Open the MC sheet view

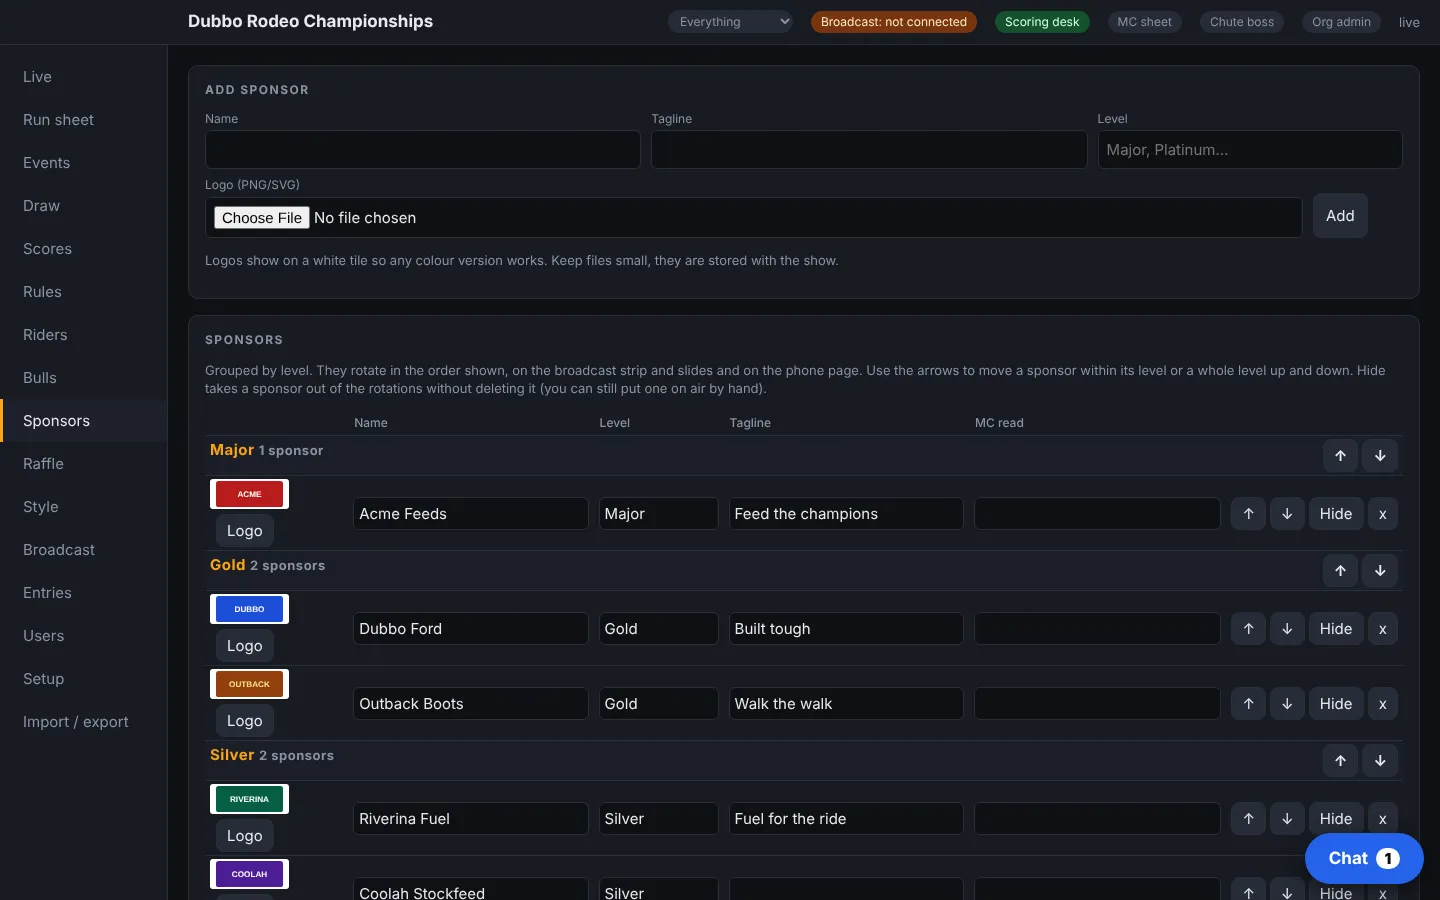(x=1145, y=22)
